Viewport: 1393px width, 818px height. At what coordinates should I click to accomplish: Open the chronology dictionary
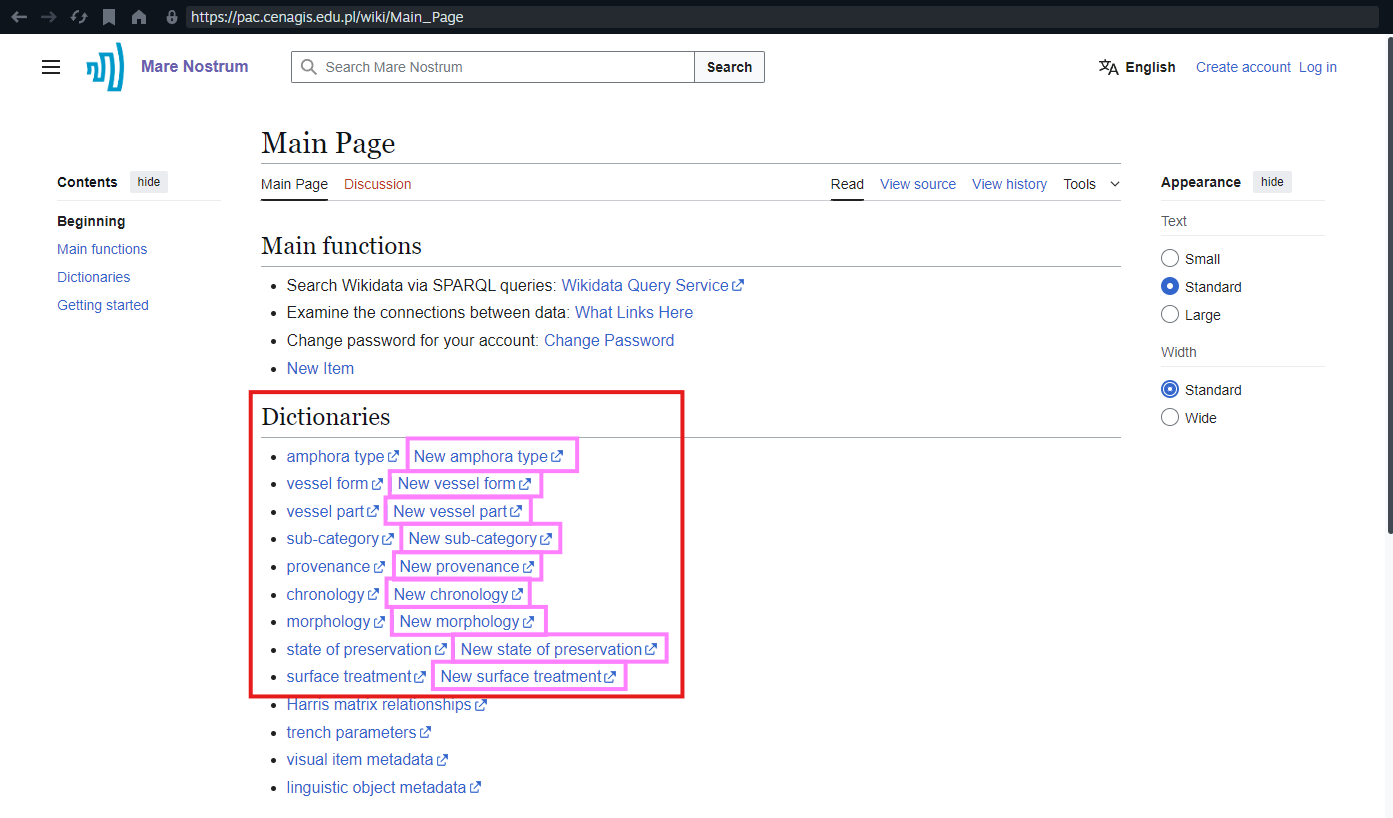[333, 594]
